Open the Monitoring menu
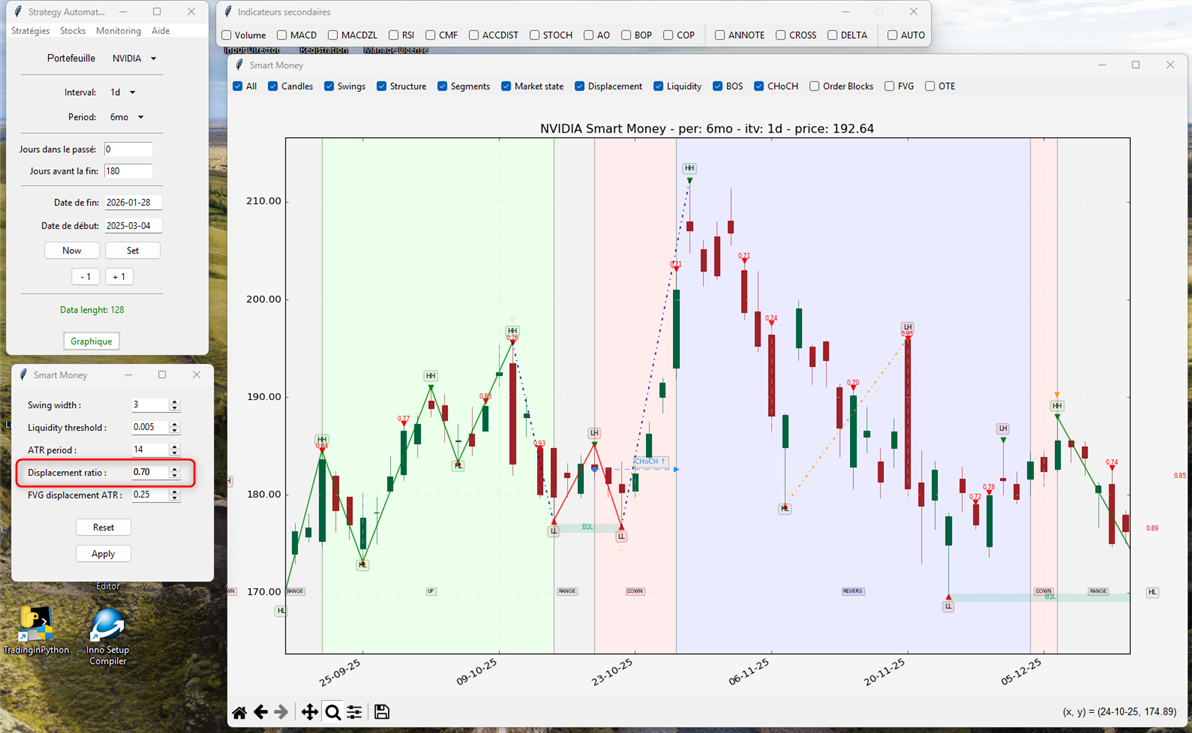Screen dimensions: 1192x733 tap(118, 31)
